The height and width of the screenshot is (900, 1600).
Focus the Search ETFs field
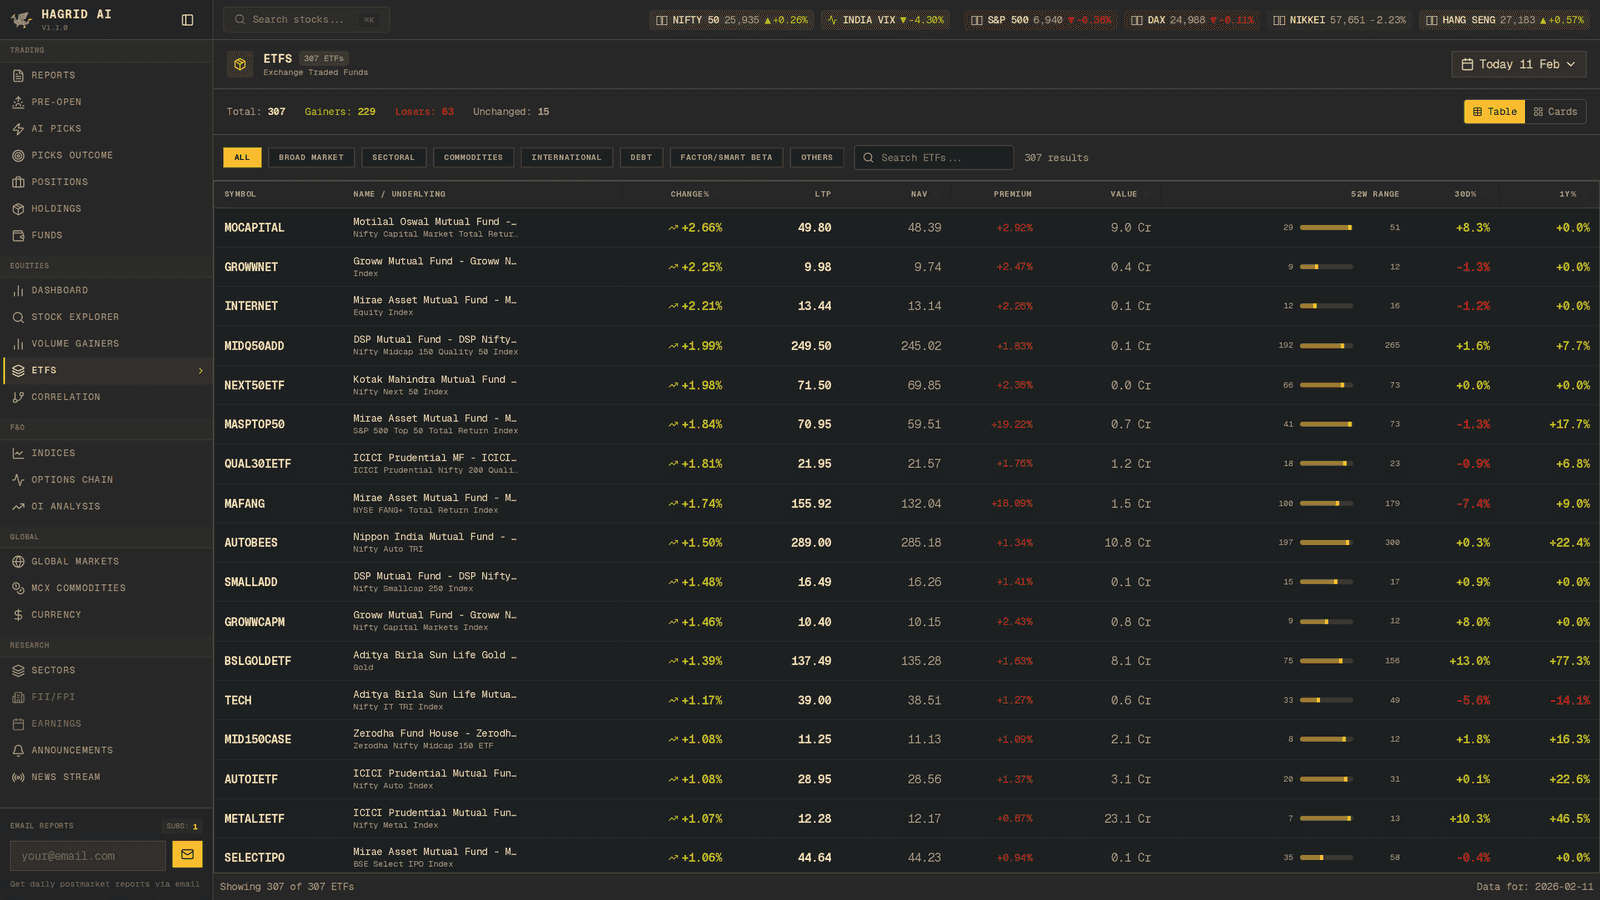934,158
